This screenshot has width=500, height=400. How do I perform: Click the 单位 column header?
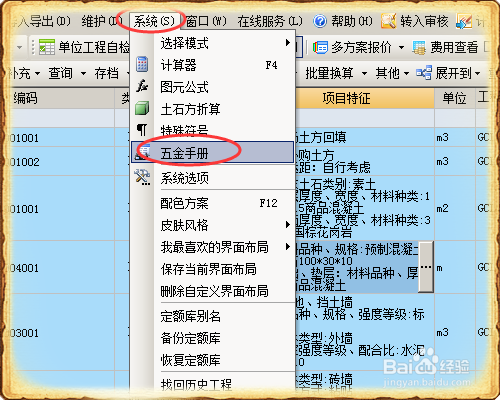click(455, 98)
